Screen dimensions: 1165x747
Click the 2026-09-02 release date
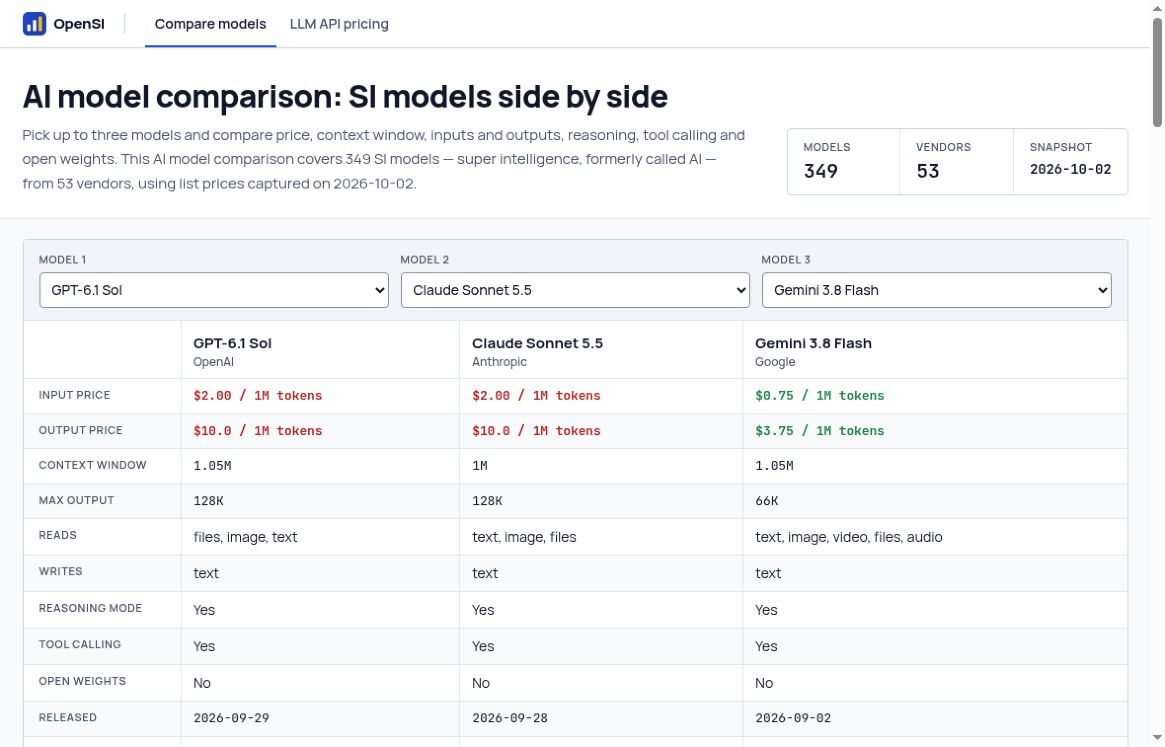click(793, 718)
